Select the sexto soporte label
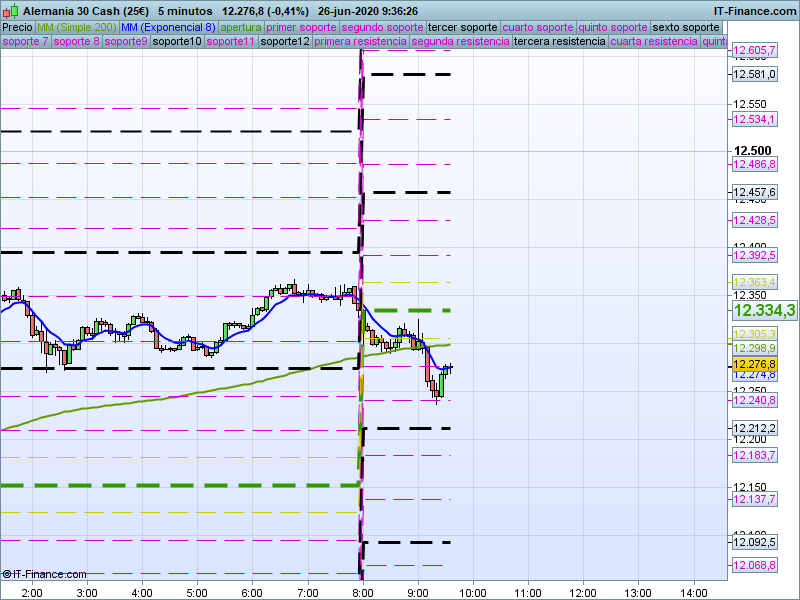This screenshot has height=600, width=800. click(685, 27)
